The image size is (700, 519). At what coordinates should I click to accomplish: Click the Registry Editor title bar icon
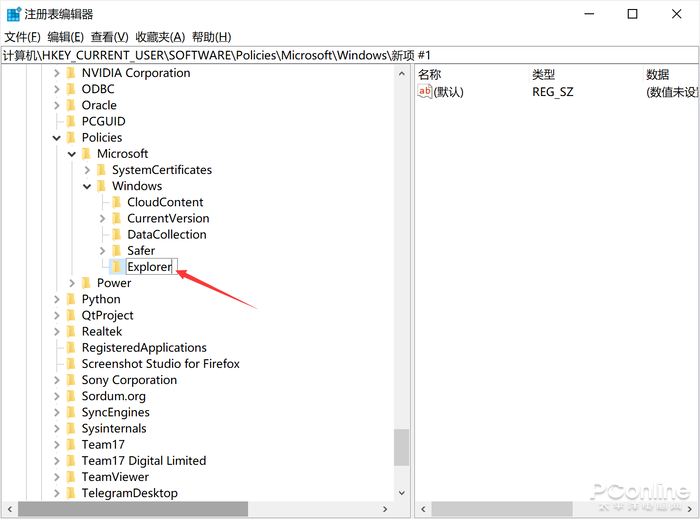point(14,14)
